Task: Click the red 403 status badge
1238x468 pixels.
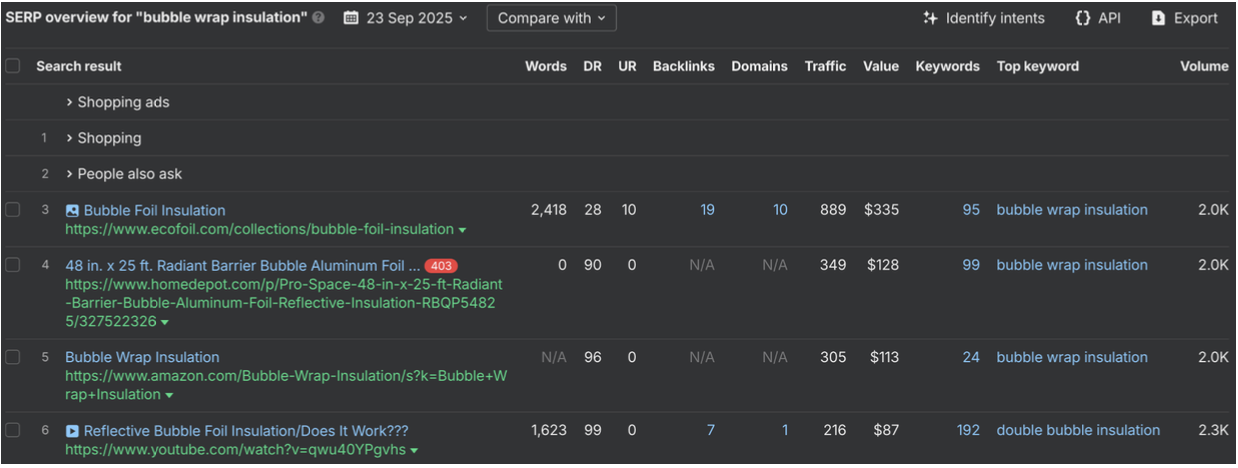Action: (x=440, y=266)
